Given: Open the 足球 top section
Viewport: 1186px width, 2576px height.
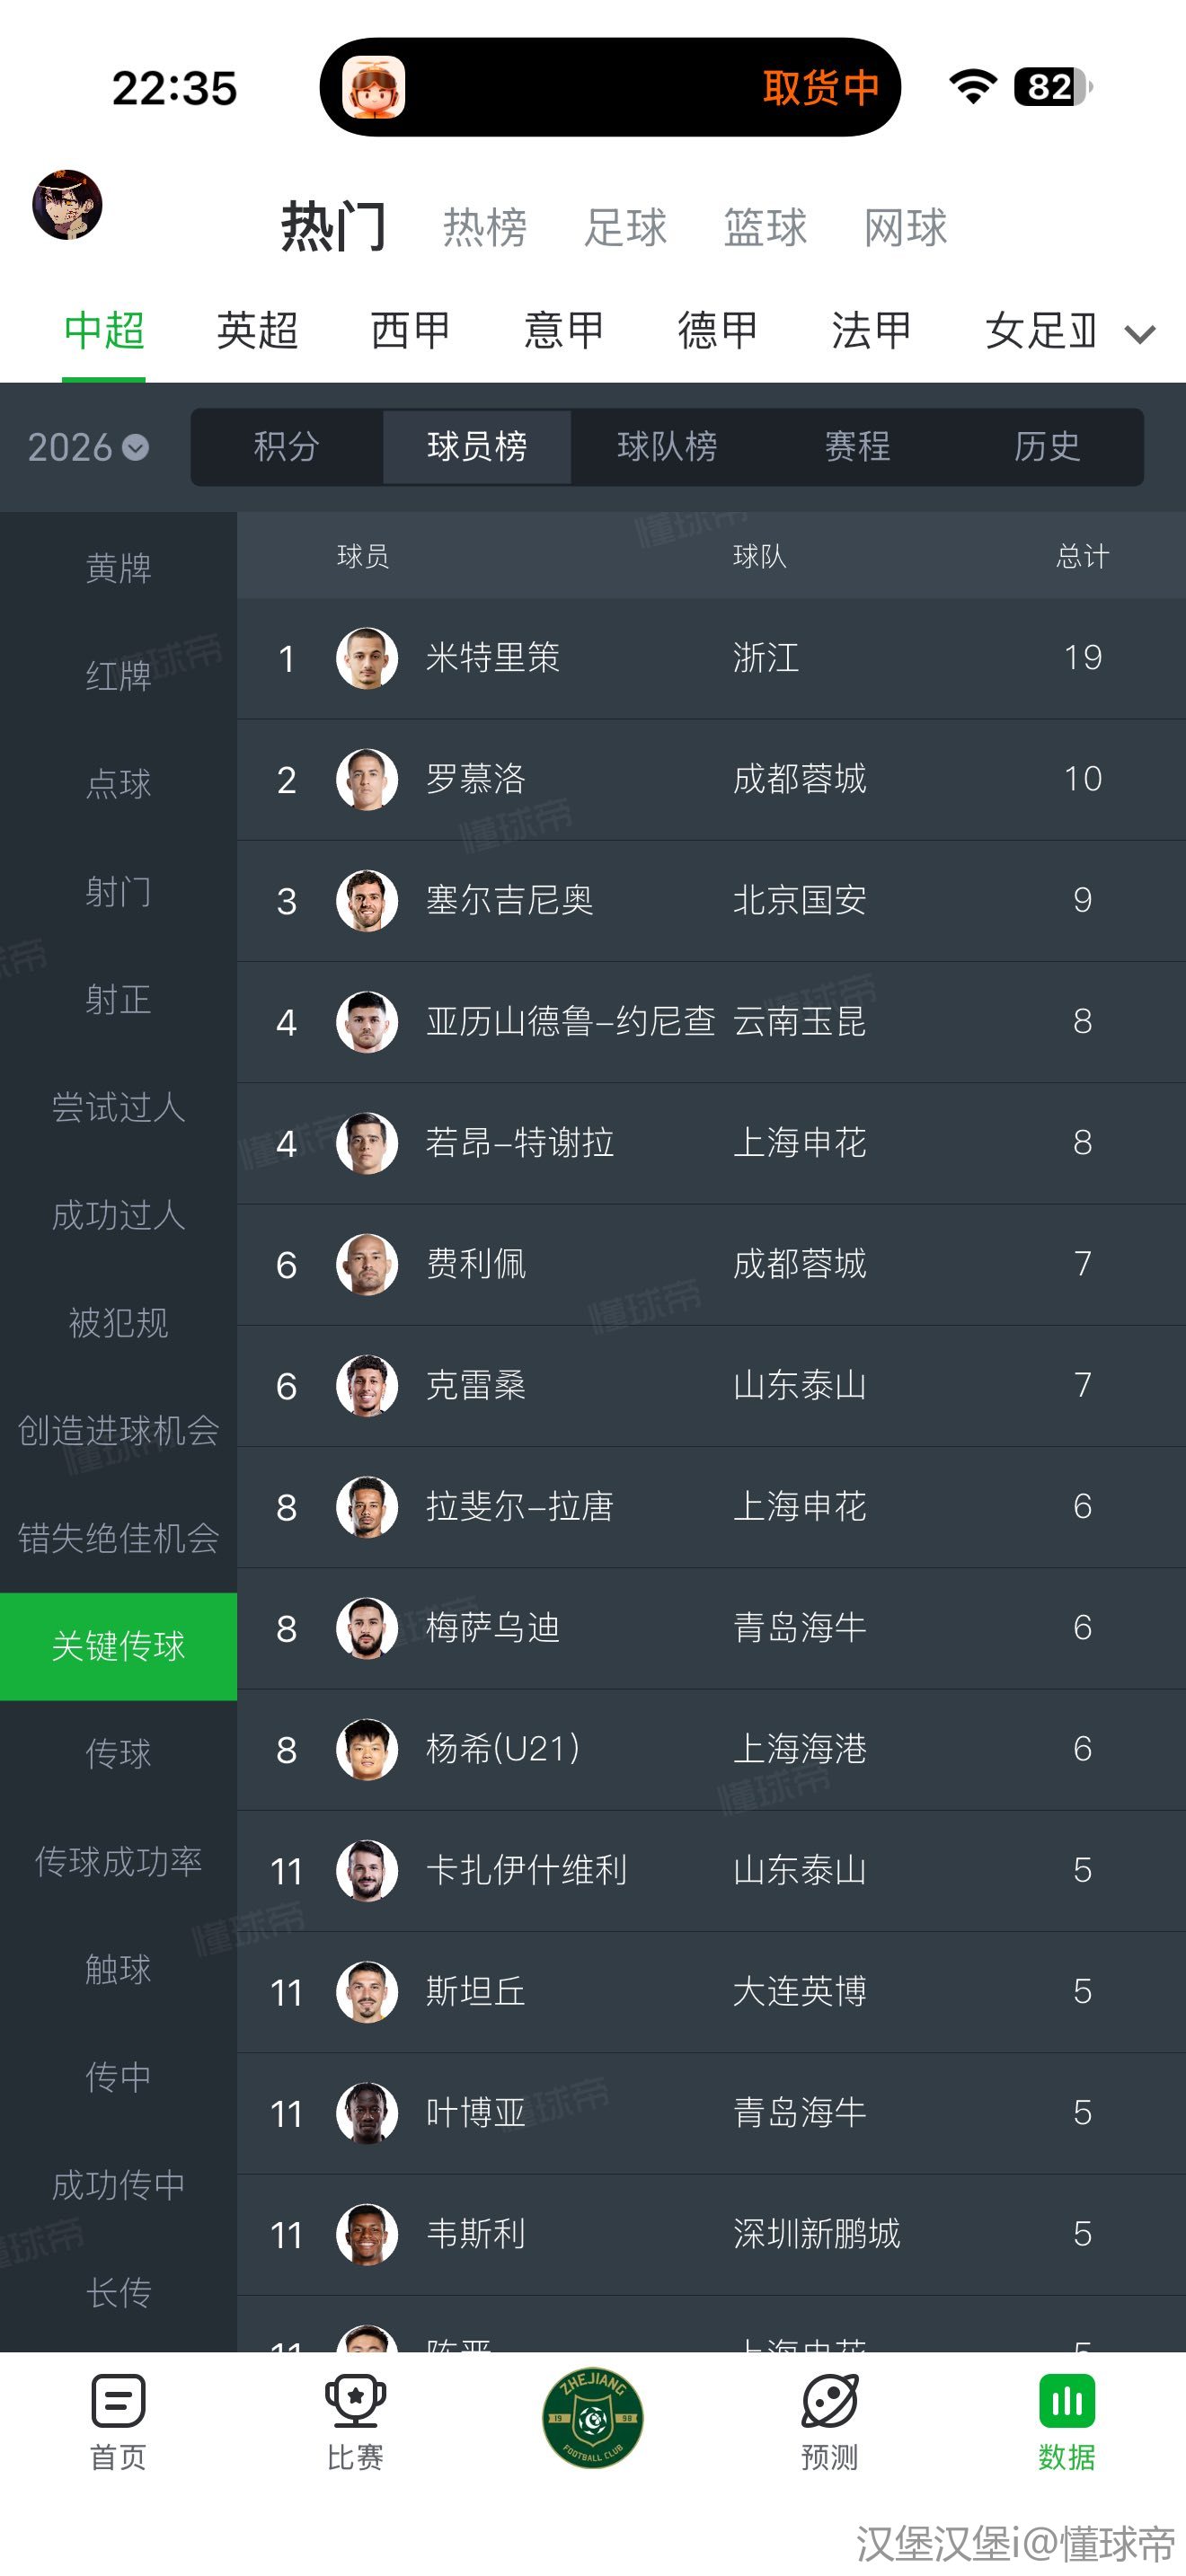Looking at the screenshot, I should coord(625,228).
